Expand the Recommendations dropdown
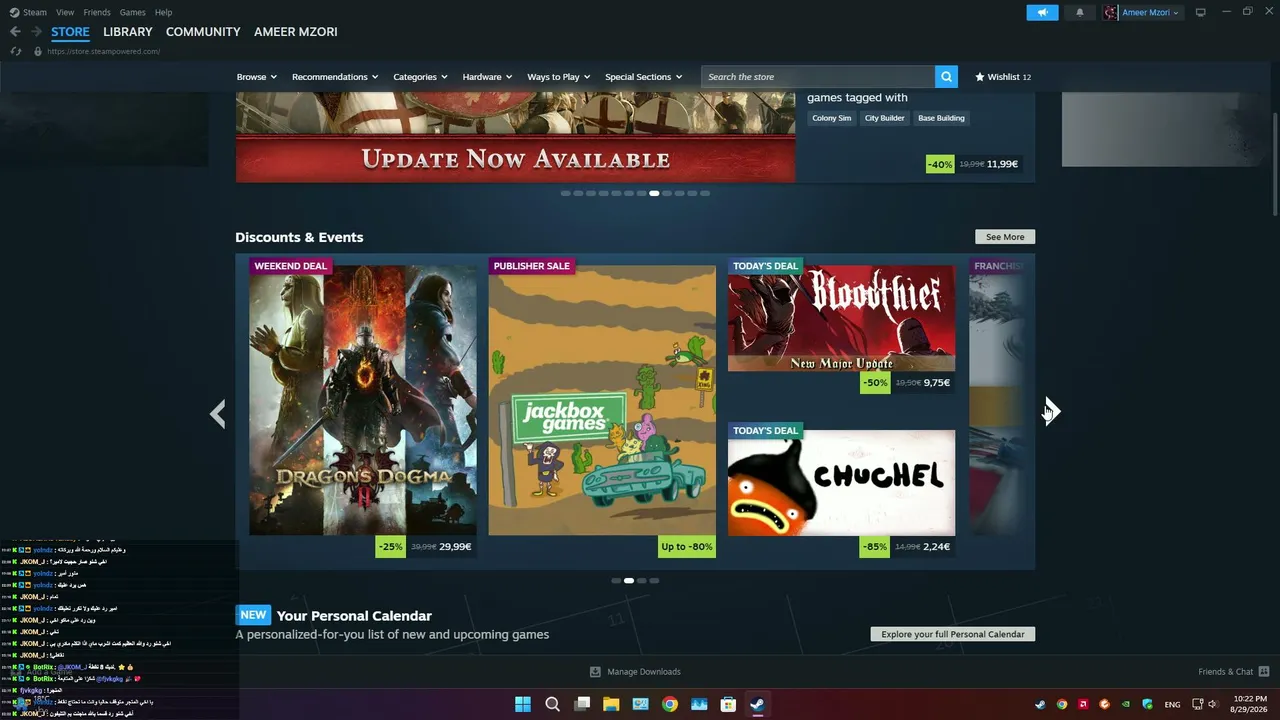Viewport: 1280px width, 720px height. point(335,77)
